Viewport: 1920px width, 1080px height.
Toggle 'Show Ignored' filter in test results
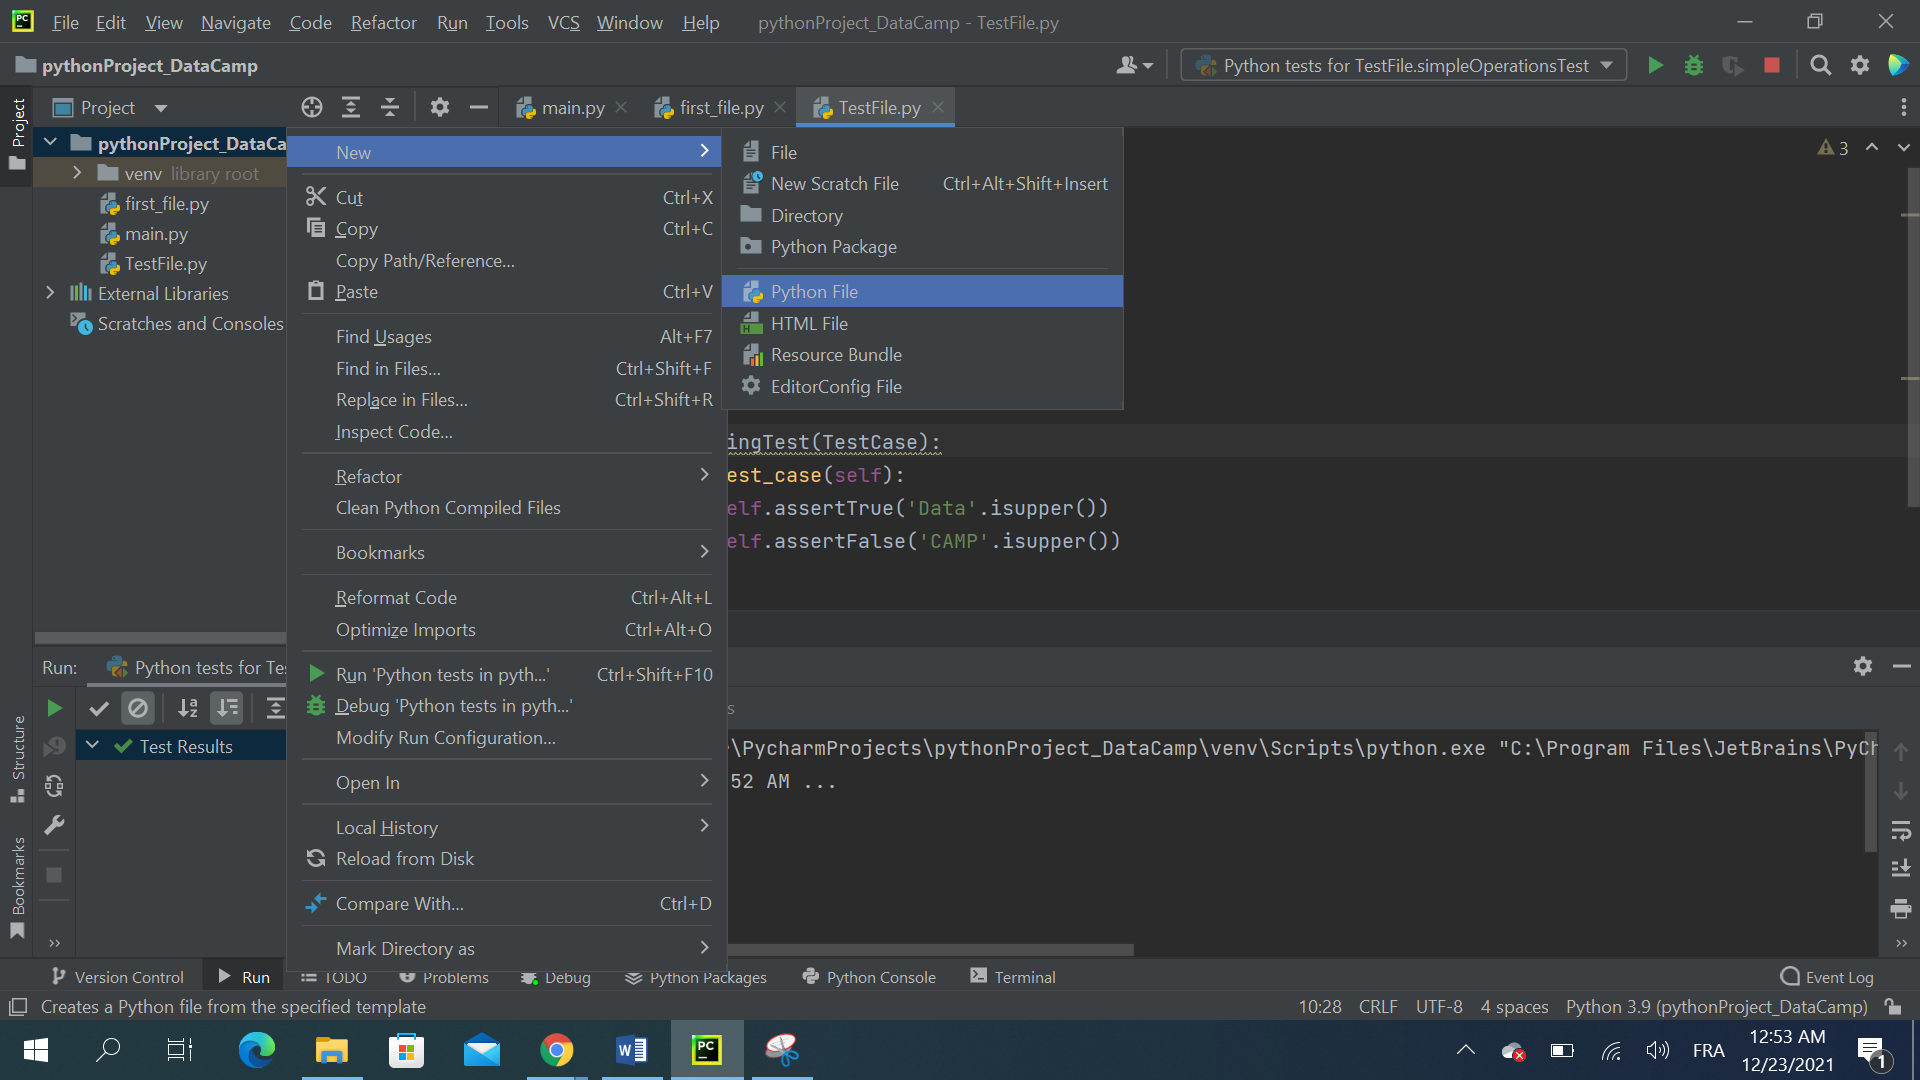[138, 708]
